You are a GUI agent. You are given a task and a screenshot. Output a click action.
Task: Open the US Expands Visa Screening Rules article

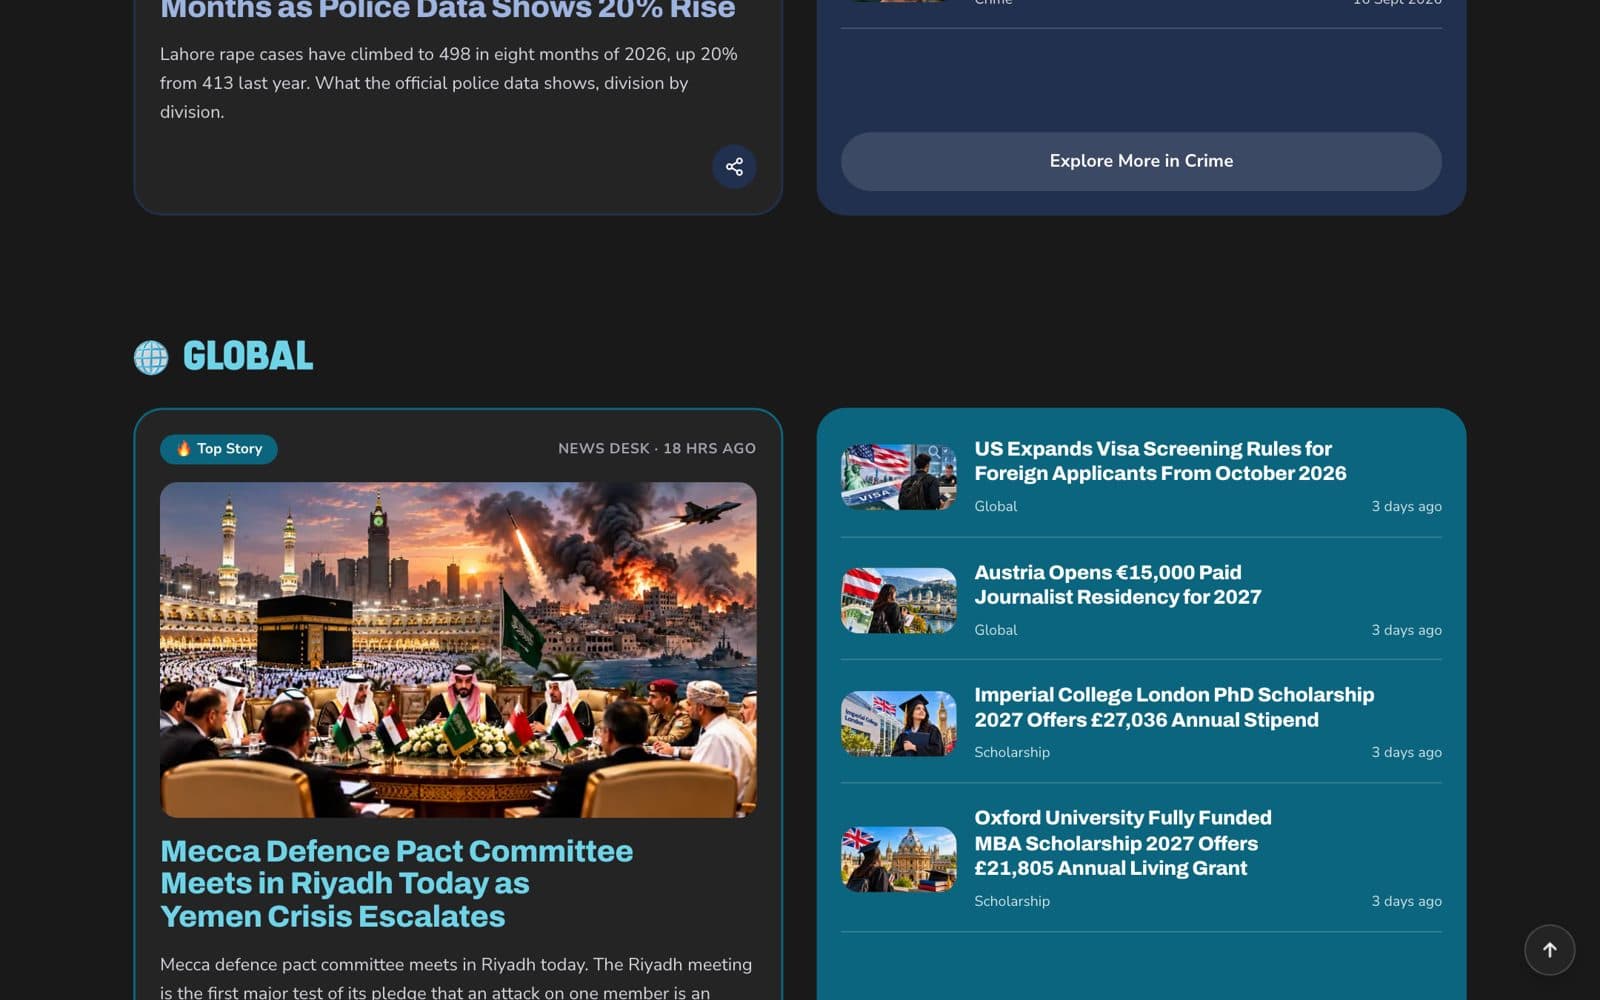pos(1160,461)
